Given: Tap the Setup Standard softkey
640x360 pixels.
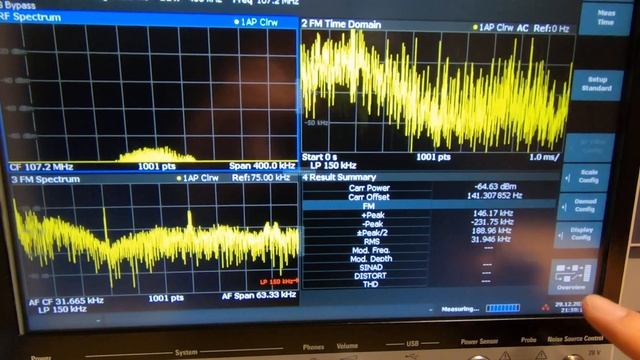Looking at the screenshot, I should [x=597, y=84].
